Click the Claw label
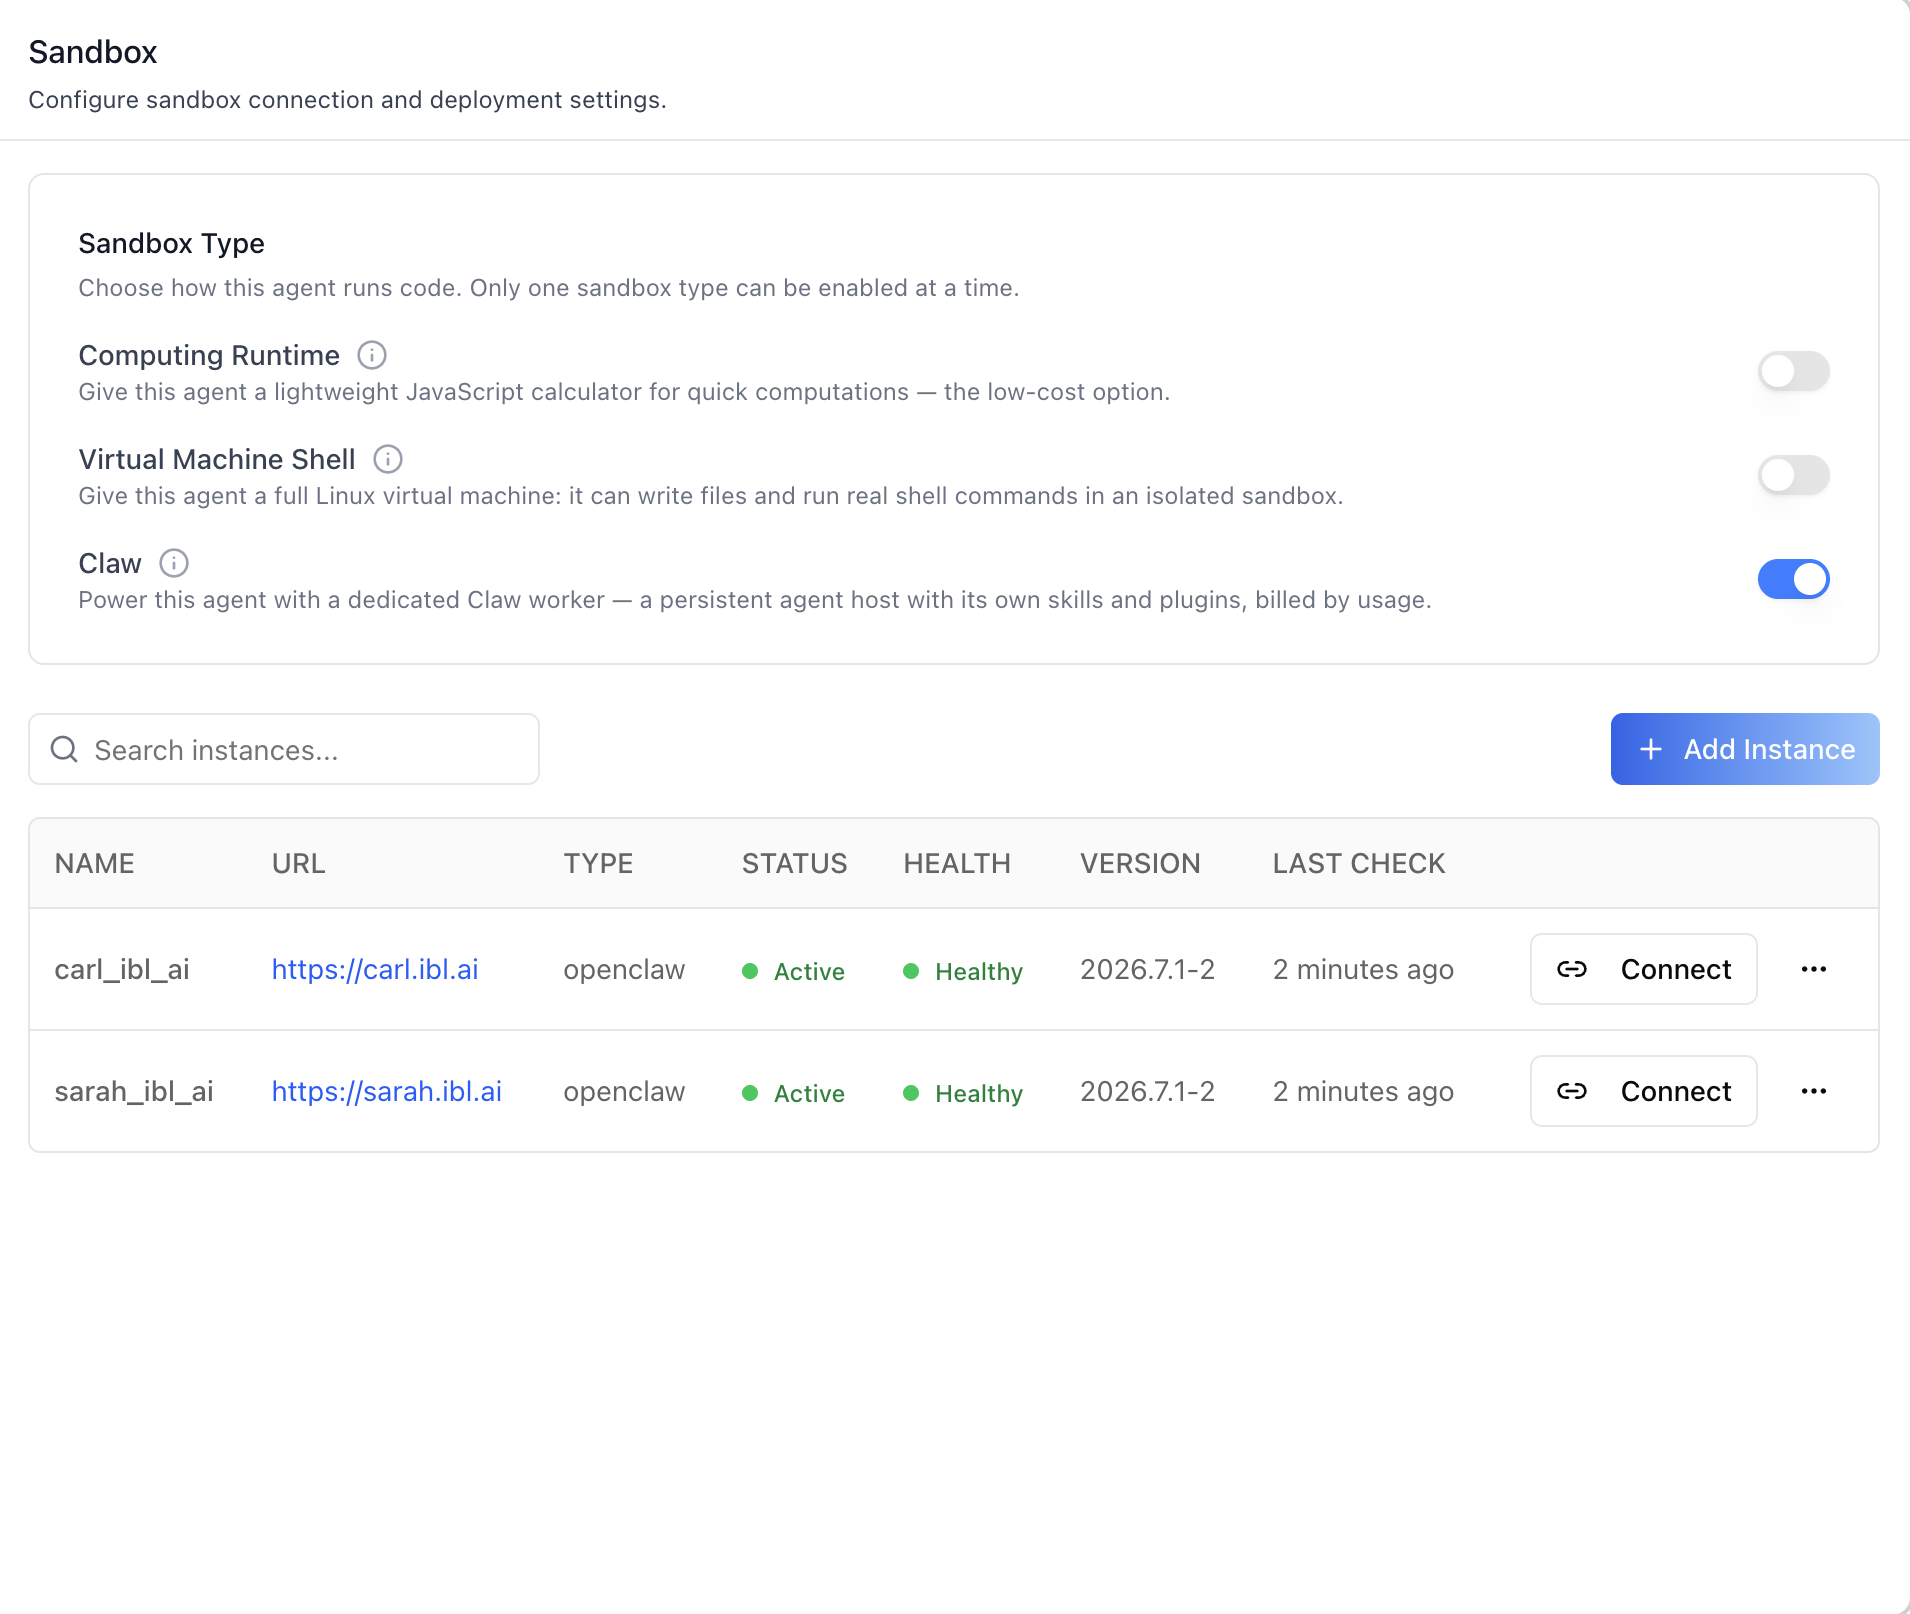 [x=110, y=563]
